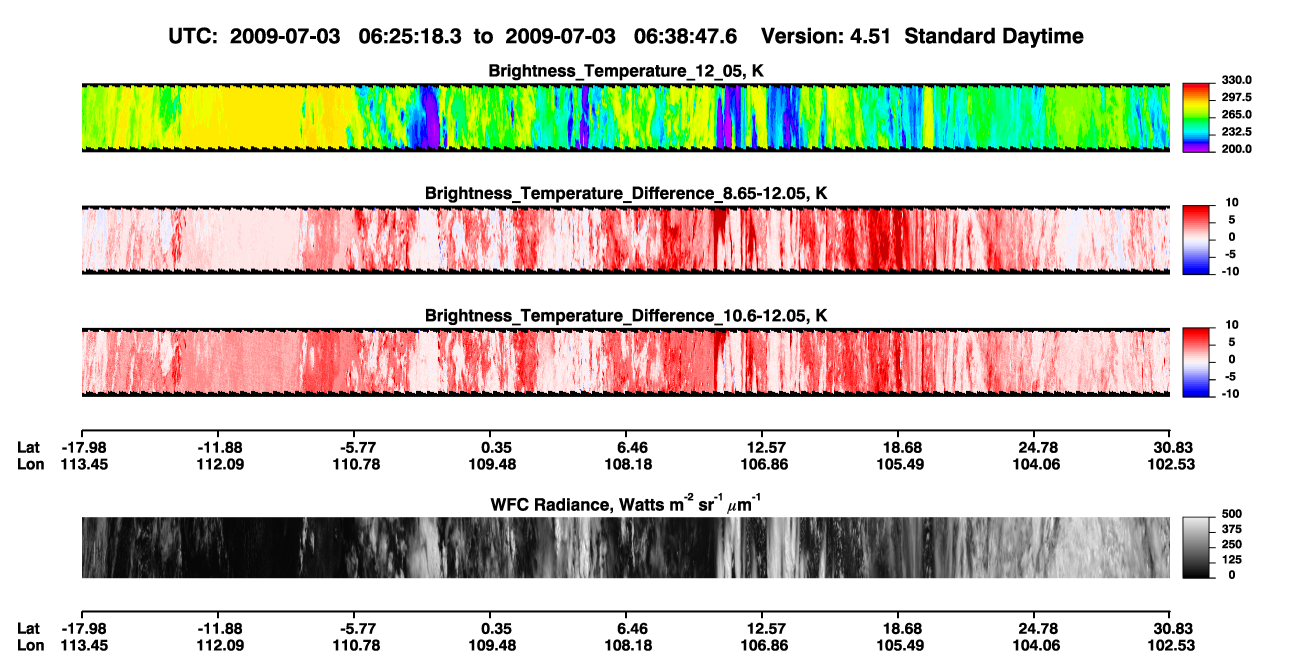This screenshot has height=667, width=1300.
Task: Click the Brightness_Temperature_Difference_8.65-12.05 title
Action: 626,193
